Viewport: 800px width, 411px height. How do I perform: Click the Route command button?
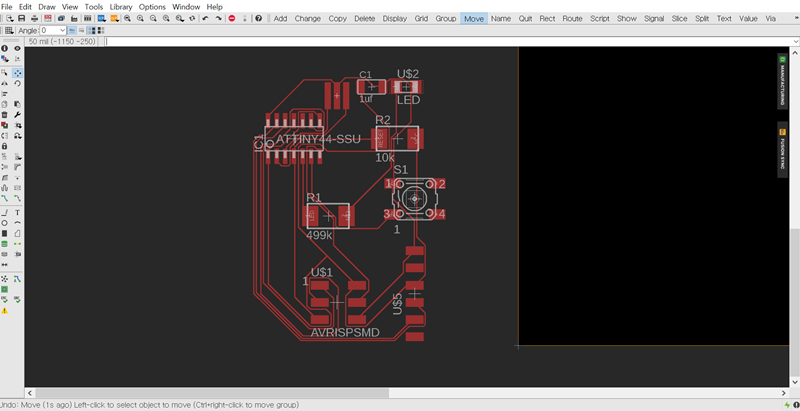tap(572, 18)
